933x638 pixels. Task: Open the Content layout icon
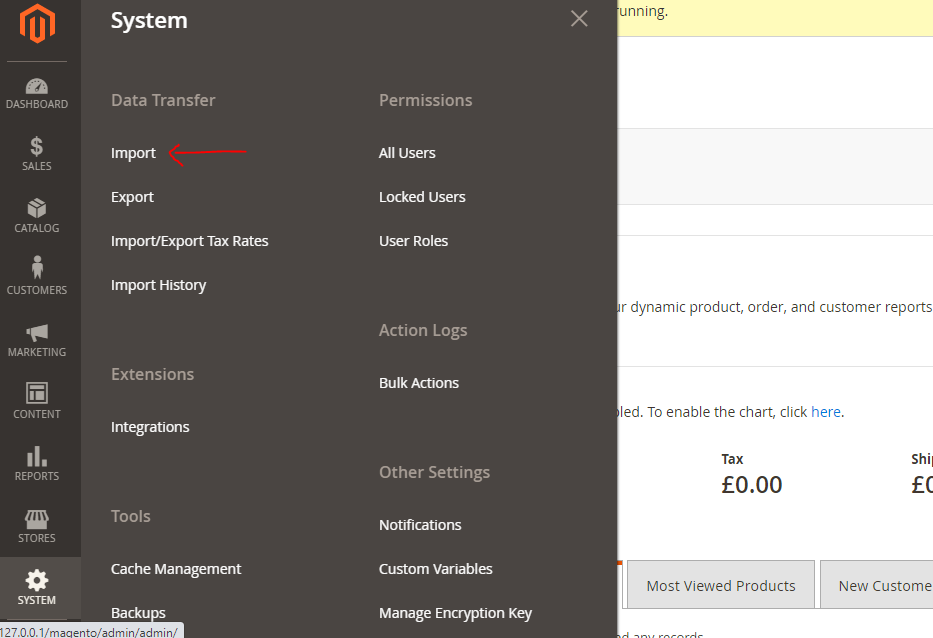point(37,394)
